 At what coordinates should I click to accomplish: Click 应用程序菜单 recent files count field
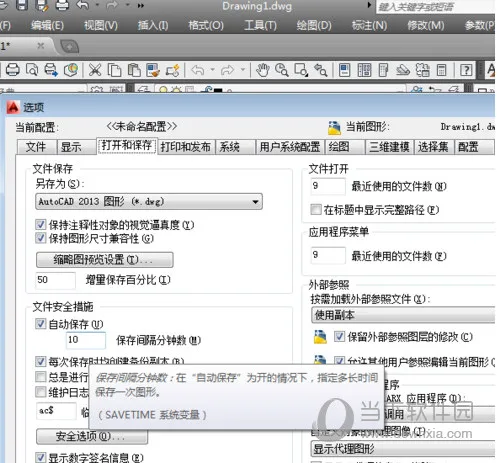coord(328,255)
